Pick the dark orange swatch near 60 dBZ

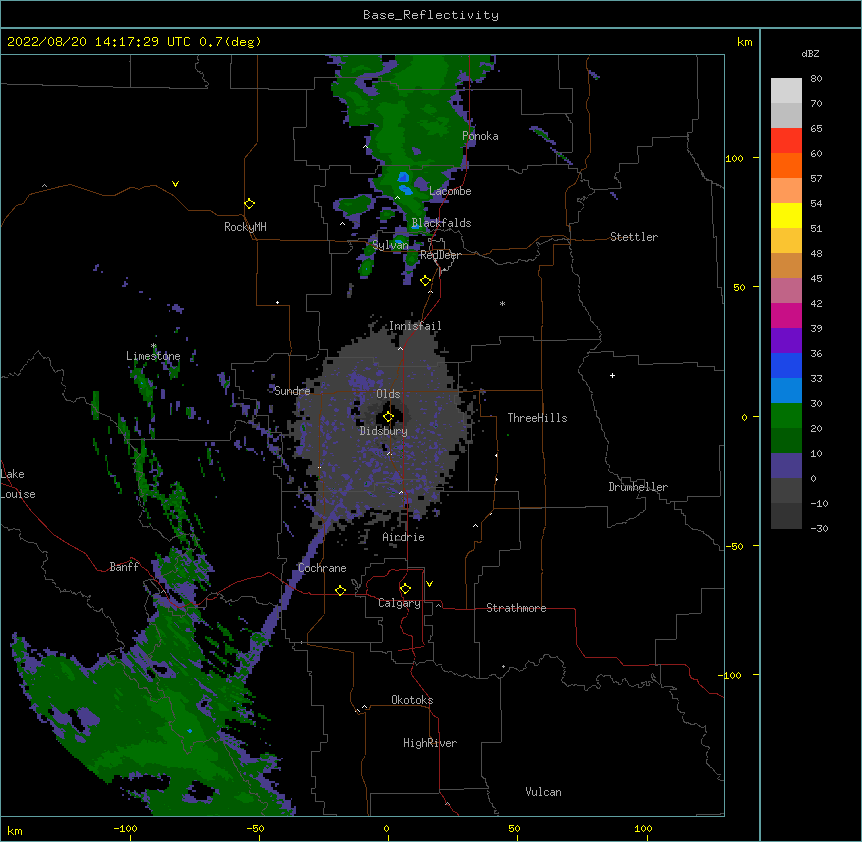[786, 165]
